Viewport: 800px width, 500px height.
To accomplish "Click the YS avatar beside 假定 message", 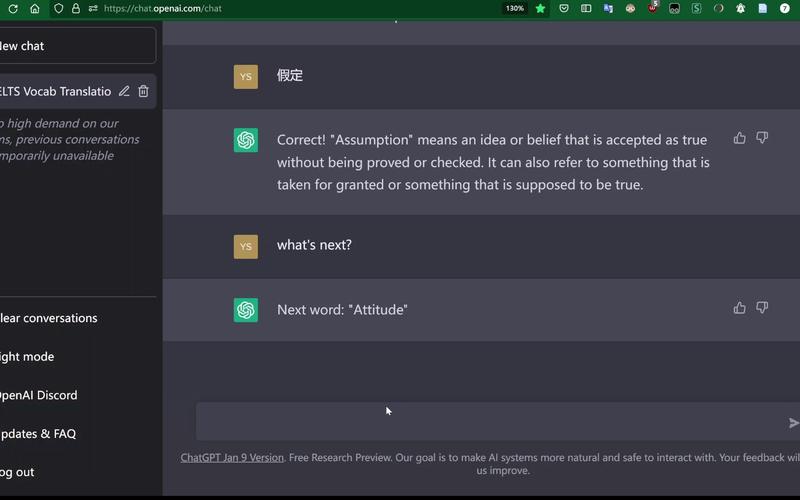I will point(246,77).
